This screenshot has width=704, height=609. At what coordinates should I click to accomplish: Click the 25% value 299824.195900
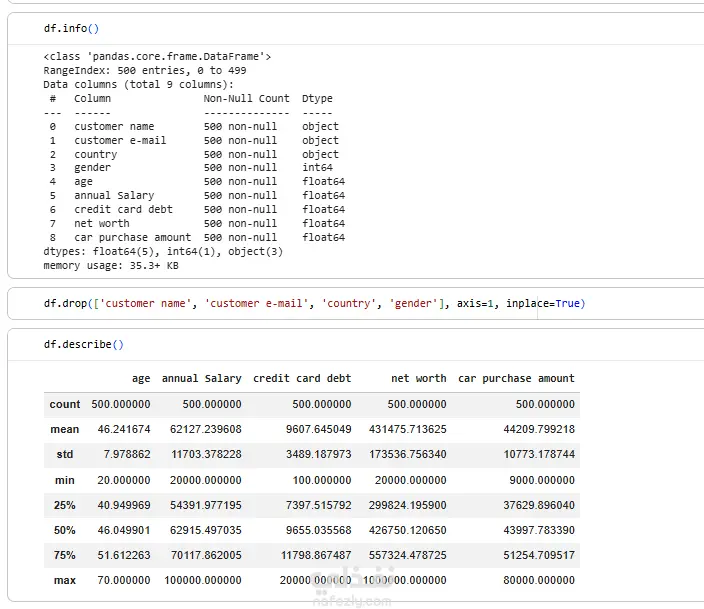tap(408, 505)
